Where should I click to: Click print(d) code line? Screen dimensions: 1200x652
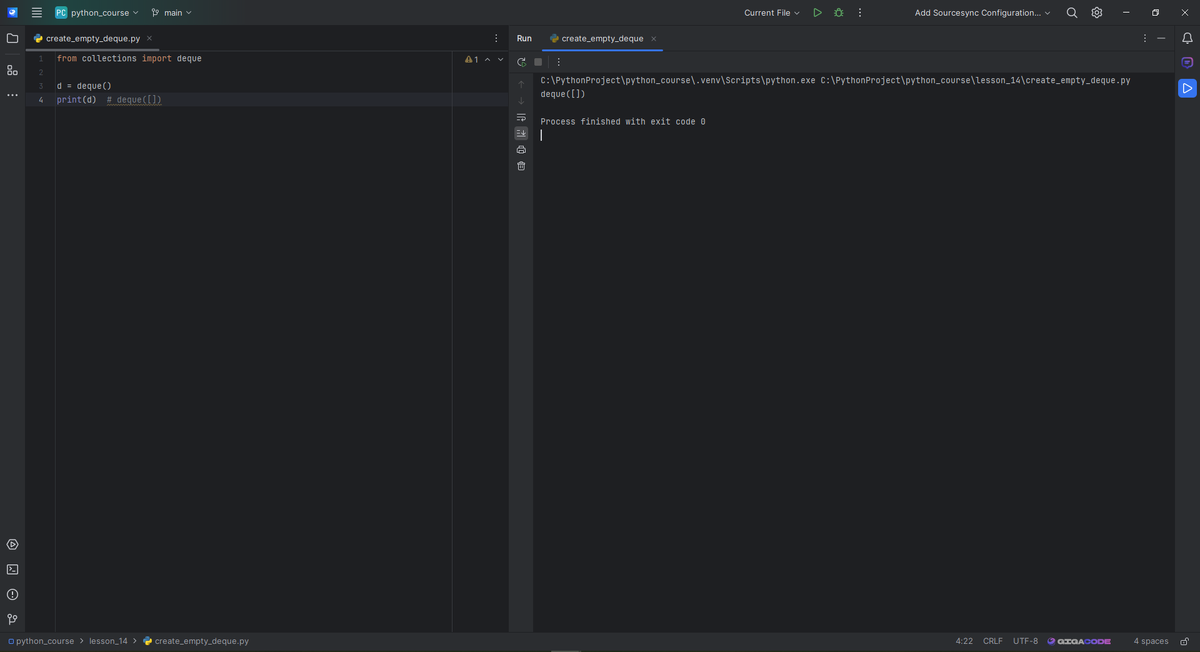(x=76, y=100)
